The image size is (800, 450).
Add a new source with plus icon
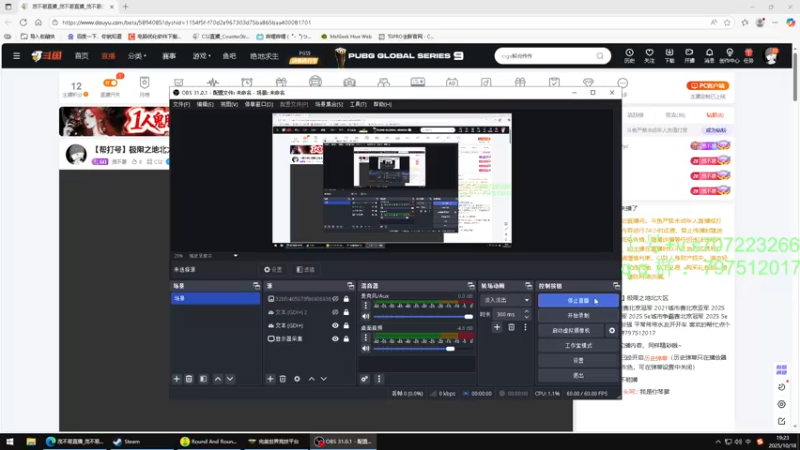click(270, 379)
